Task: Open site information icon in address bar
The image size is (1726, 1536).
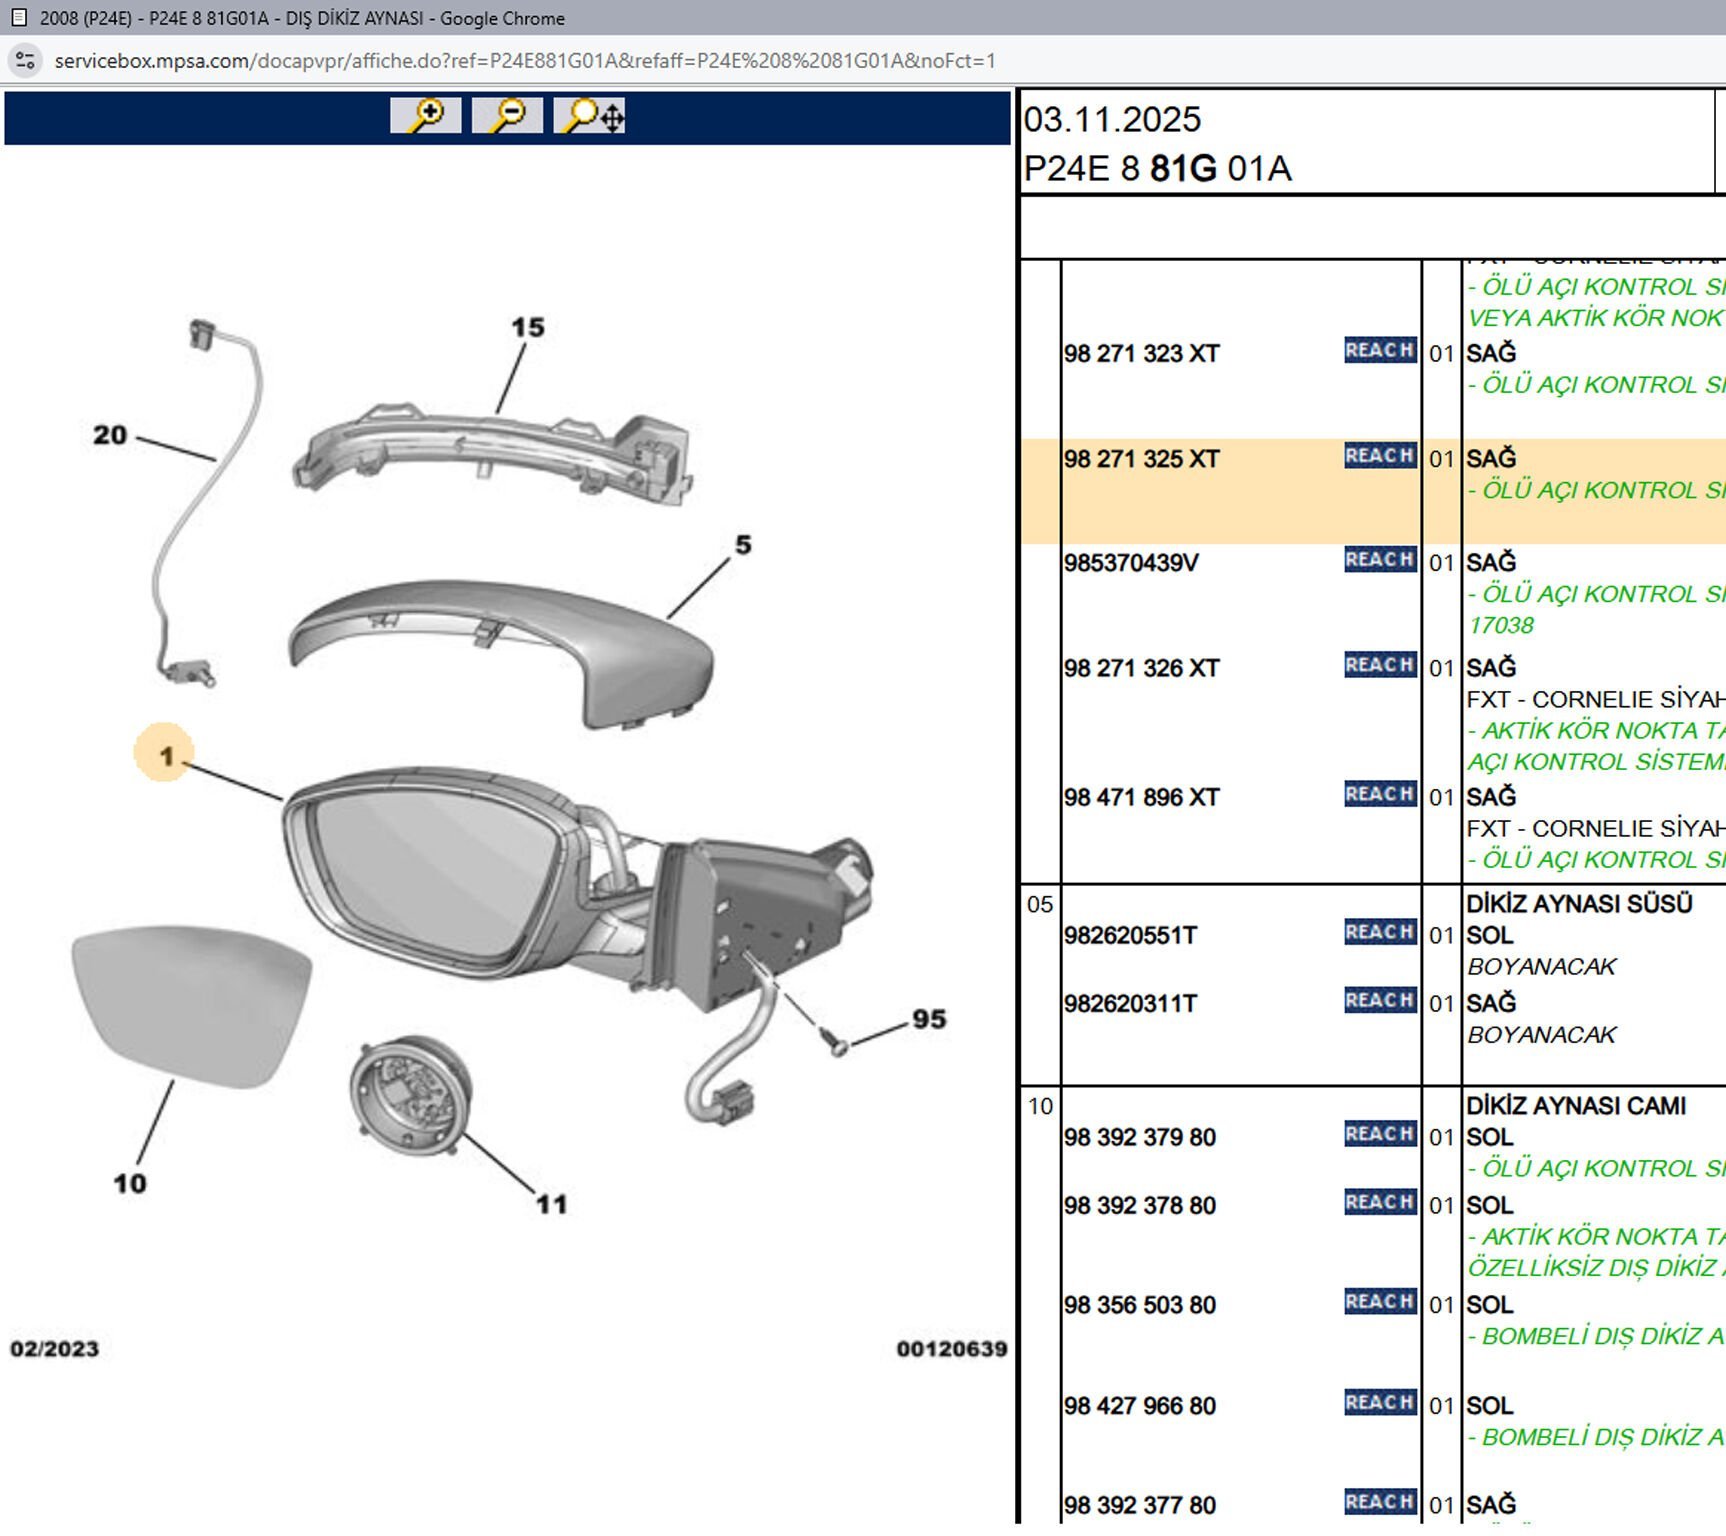Action: pos(26,61)
